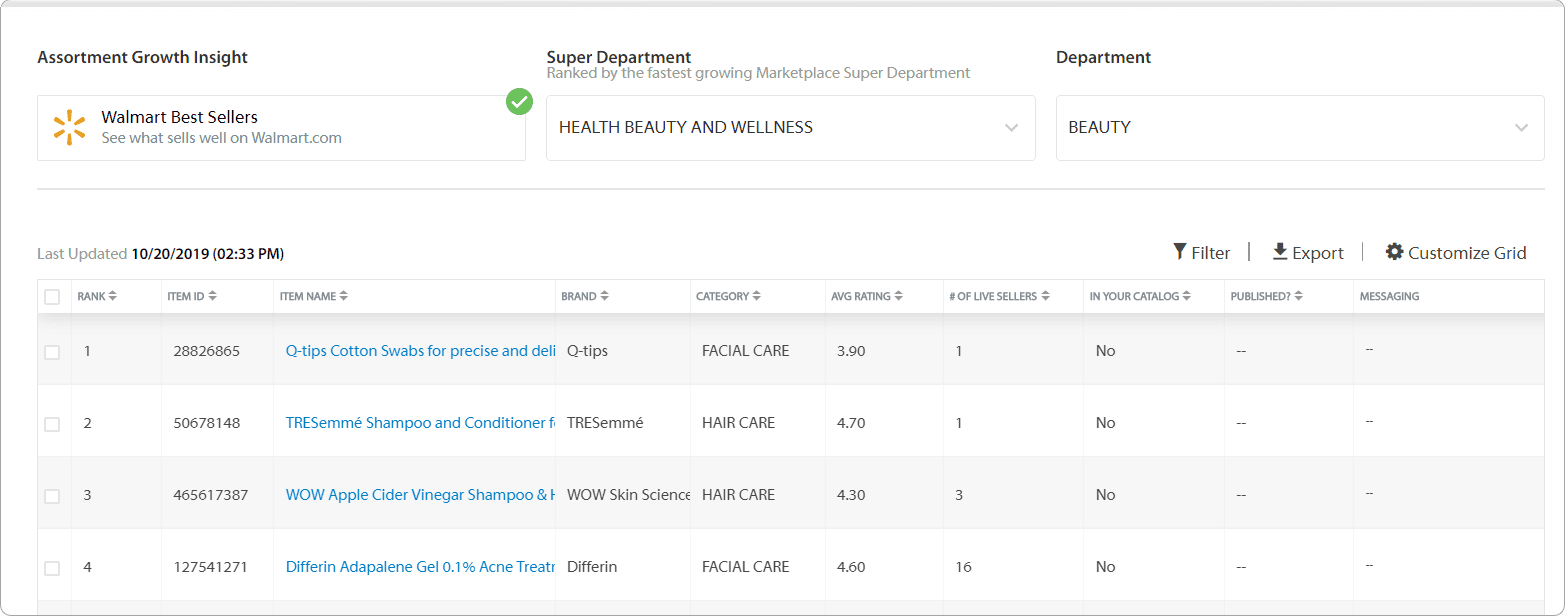Click item ID 28826865

pos(206,351)
